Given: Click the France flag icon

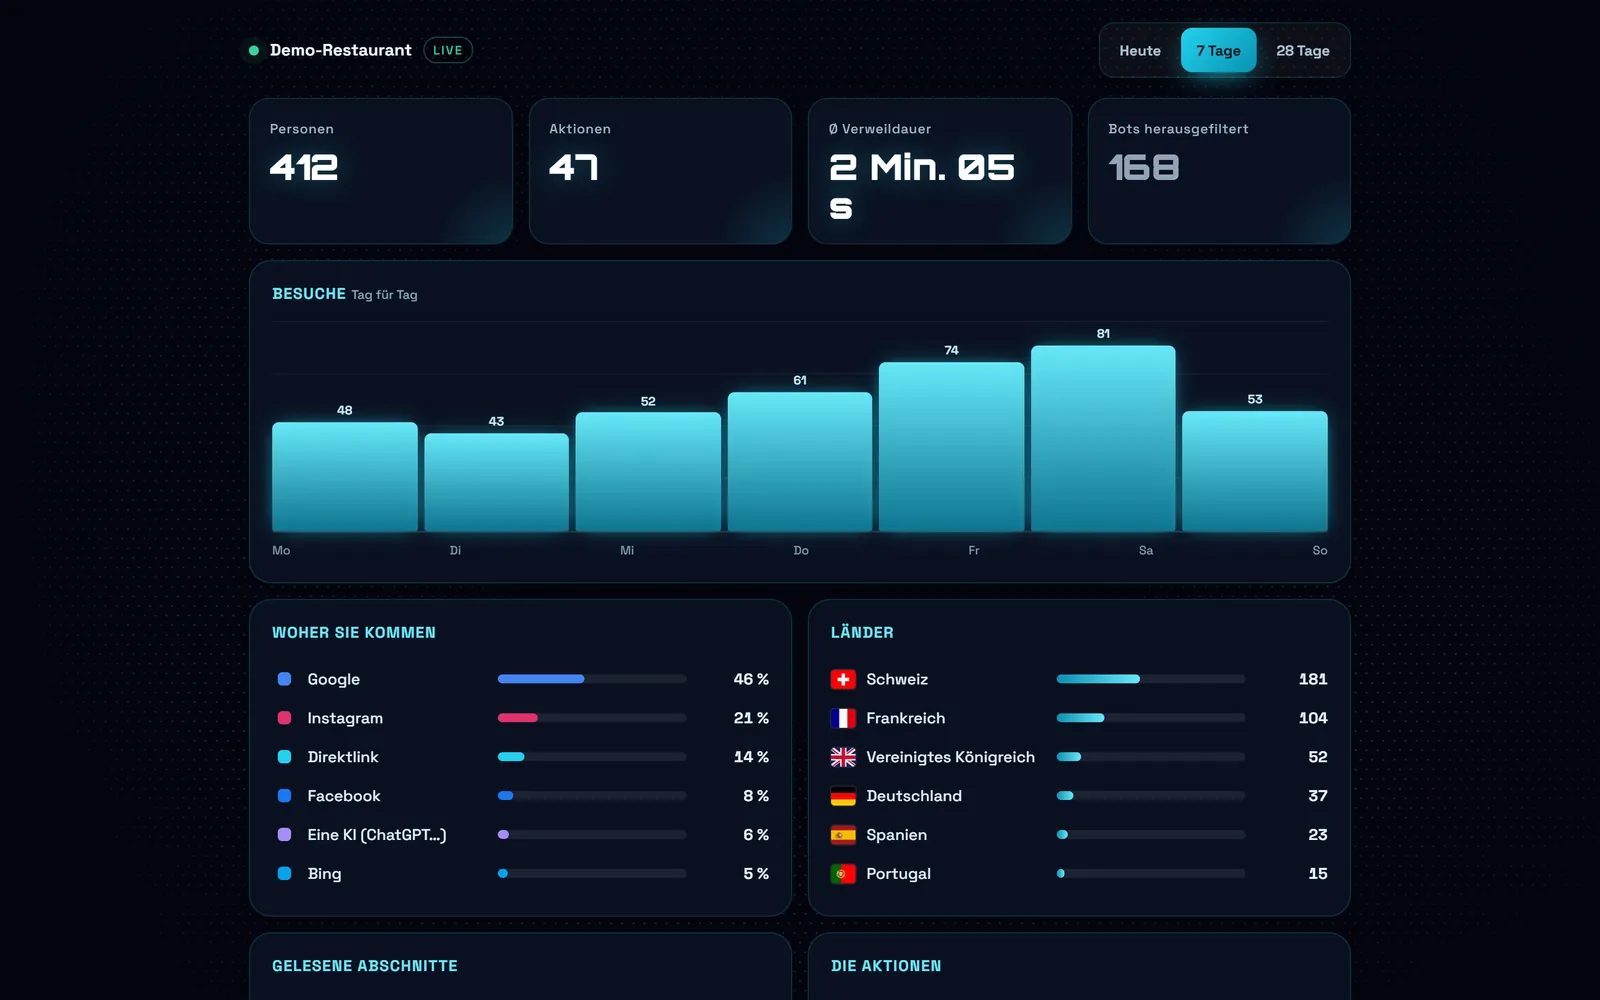Looking at the screenshot, I should pos(843,718).
